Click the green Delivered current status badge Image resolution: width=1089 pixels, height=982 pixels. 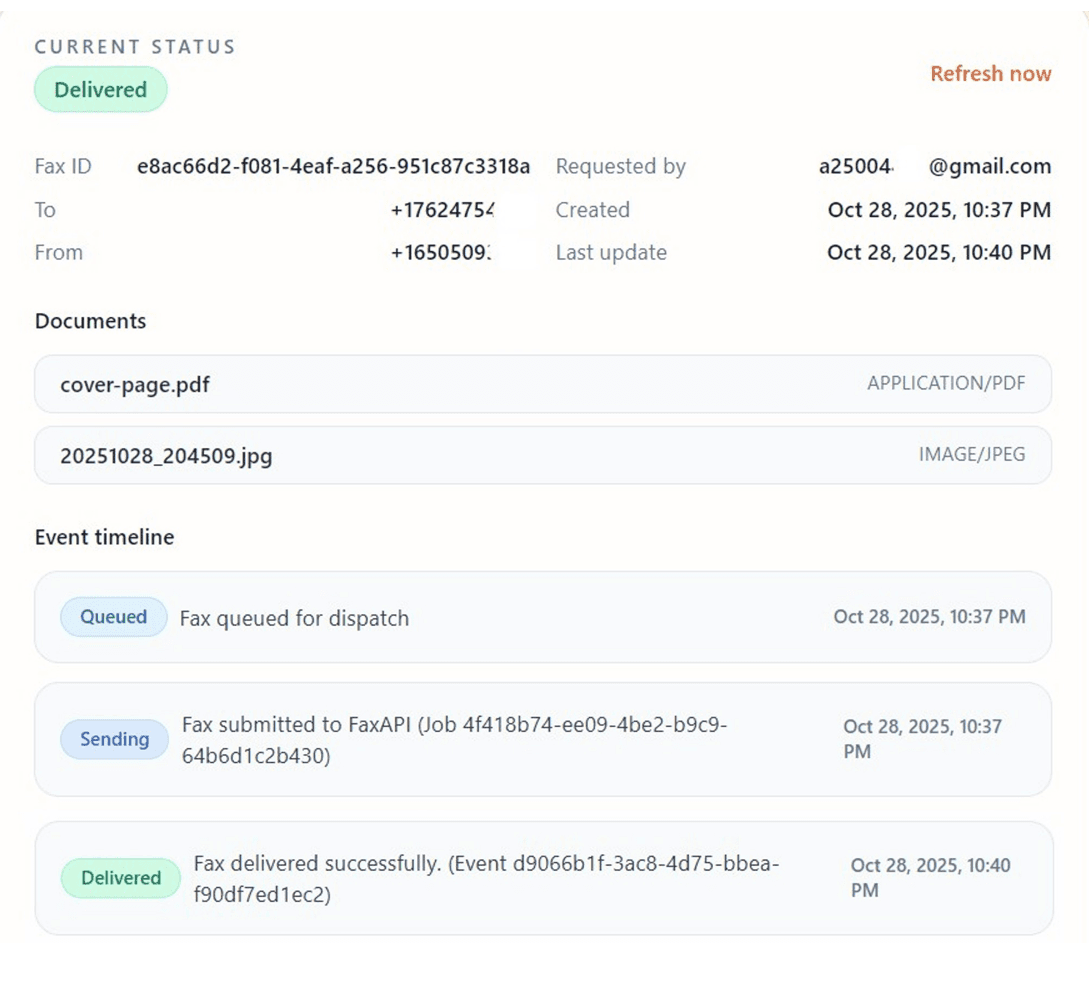[100, 90]
